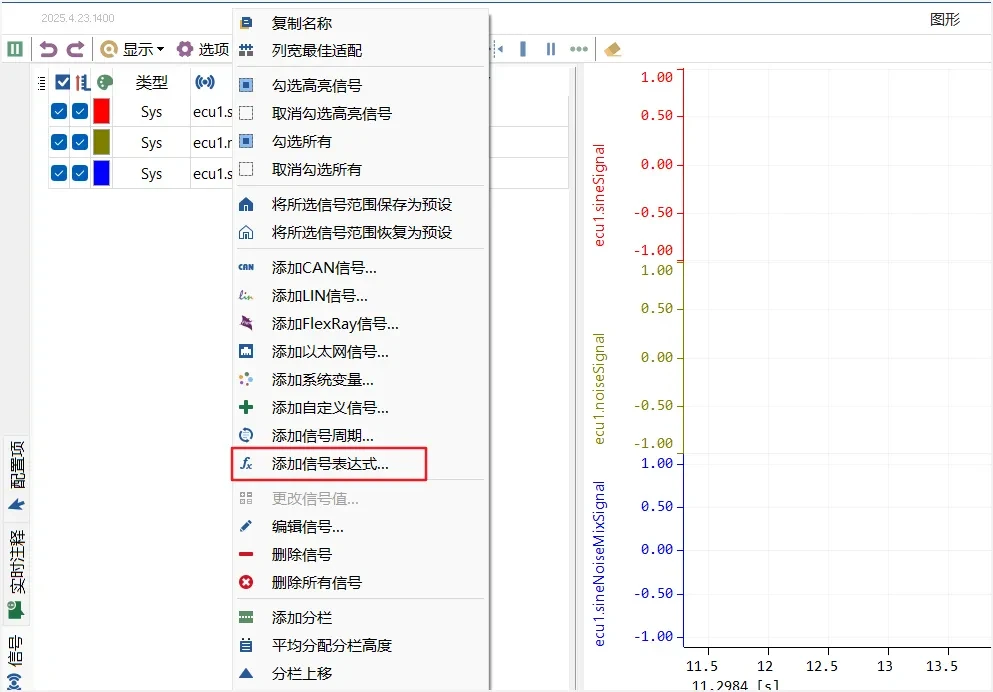Click 删除所有信号 in the menu
This screenshot has height=692, width=993.
pyautogui.click(x=316, y=582)
